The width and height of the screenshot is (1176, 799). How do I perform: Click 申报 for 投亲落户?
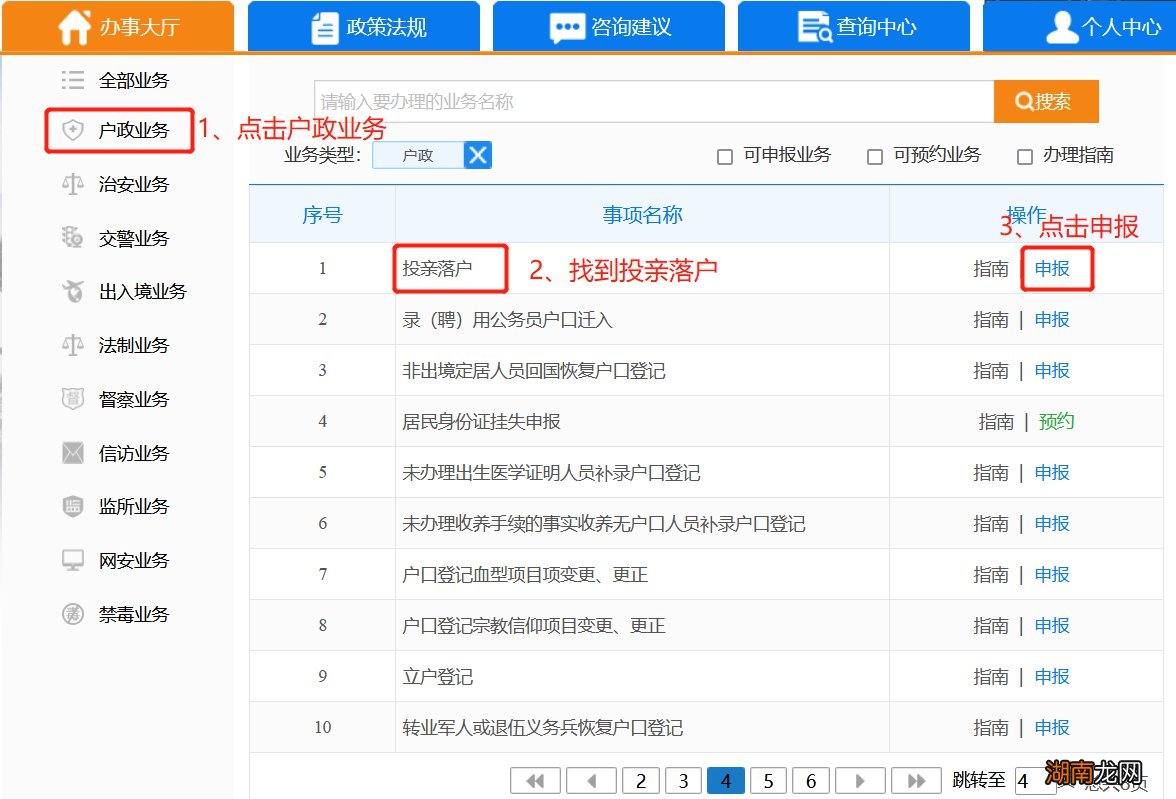click(x=1053, y=268)
